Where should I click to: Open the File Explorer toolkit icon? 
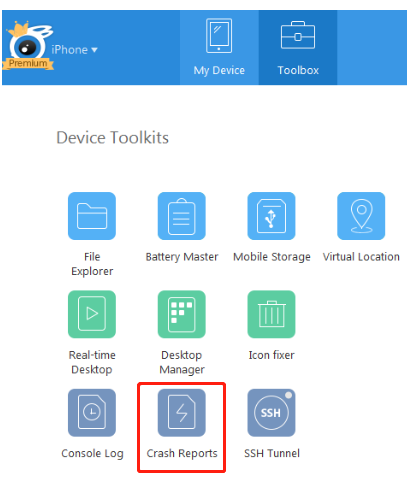pos(92,216)
